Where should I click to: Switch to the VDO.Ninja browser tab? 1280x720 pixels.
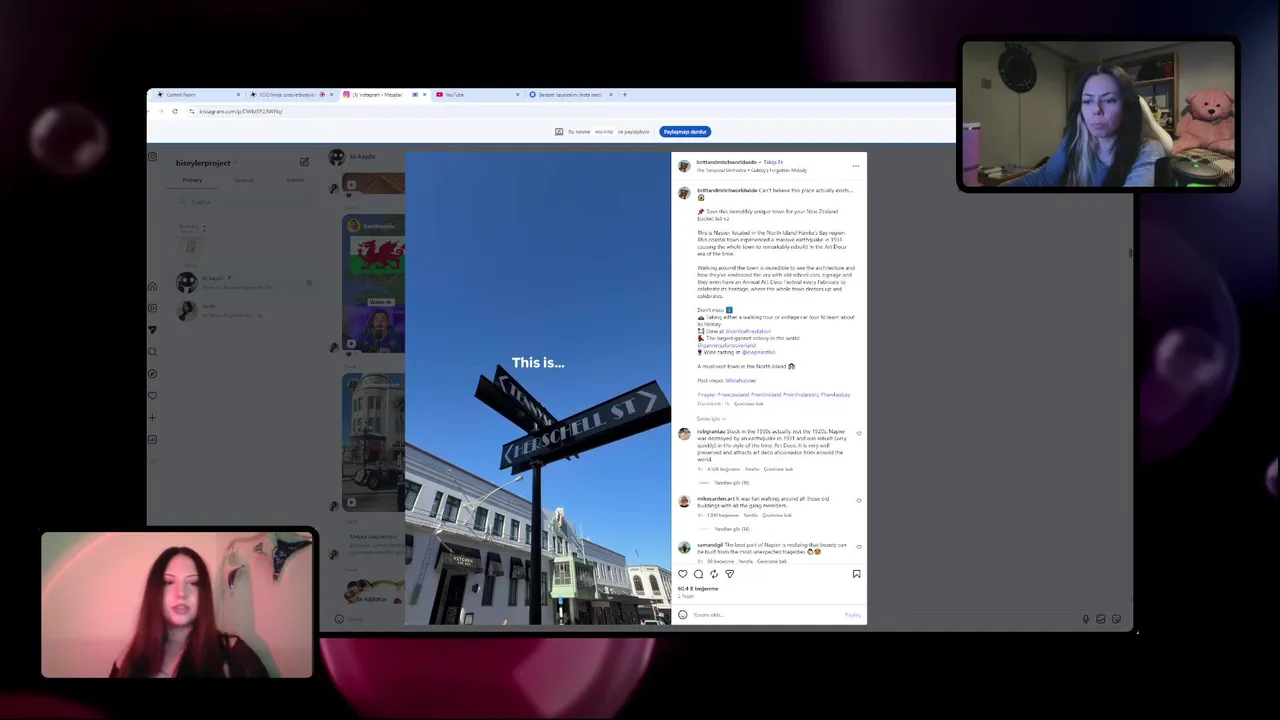[x=291, y=95]
